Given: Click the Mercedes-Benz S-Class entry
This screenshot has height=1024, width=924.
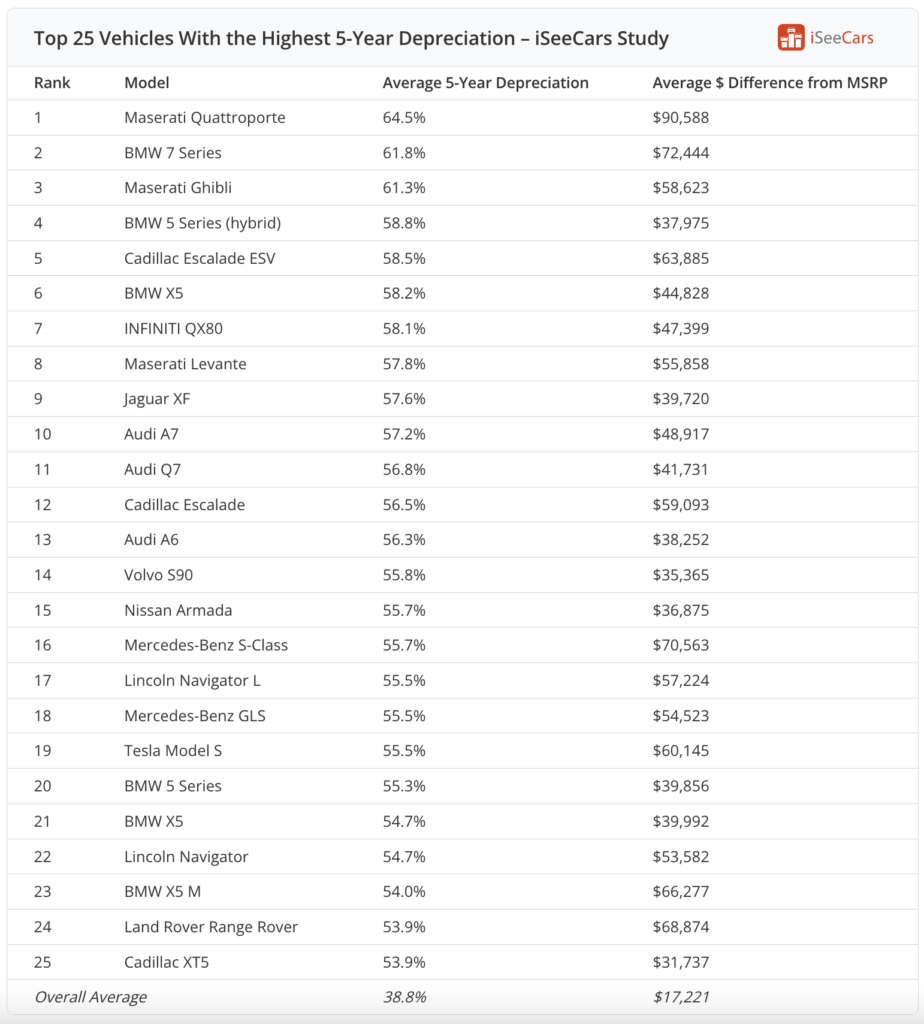Looking at the screenshot, I should (206, 645).
